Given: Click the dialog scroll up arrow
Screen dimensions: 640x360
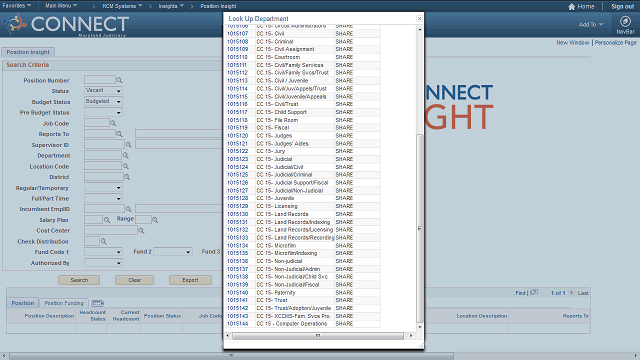Looking at the screenshot, I should (420, 29).
